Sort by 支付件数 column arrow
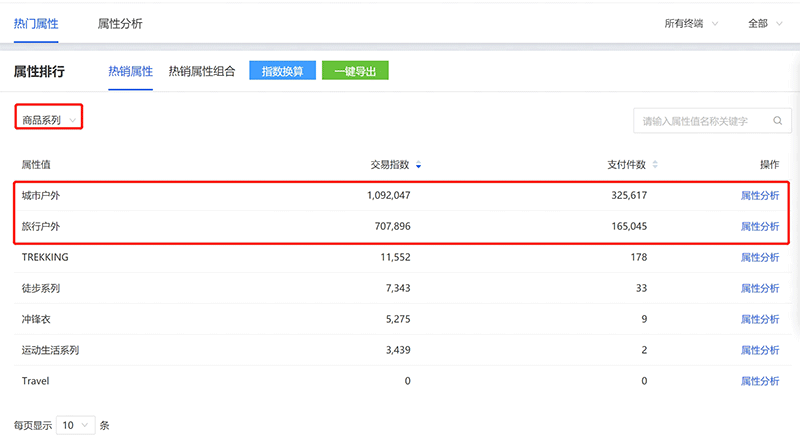The image size is (800, 447). [655, 165]
